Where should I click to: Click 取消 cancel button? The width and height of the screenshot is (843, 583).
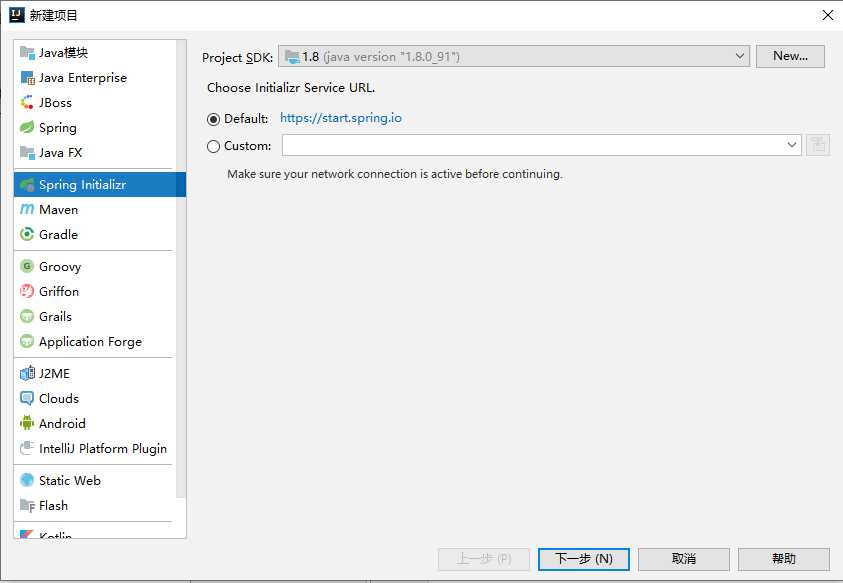pos(683,559)
